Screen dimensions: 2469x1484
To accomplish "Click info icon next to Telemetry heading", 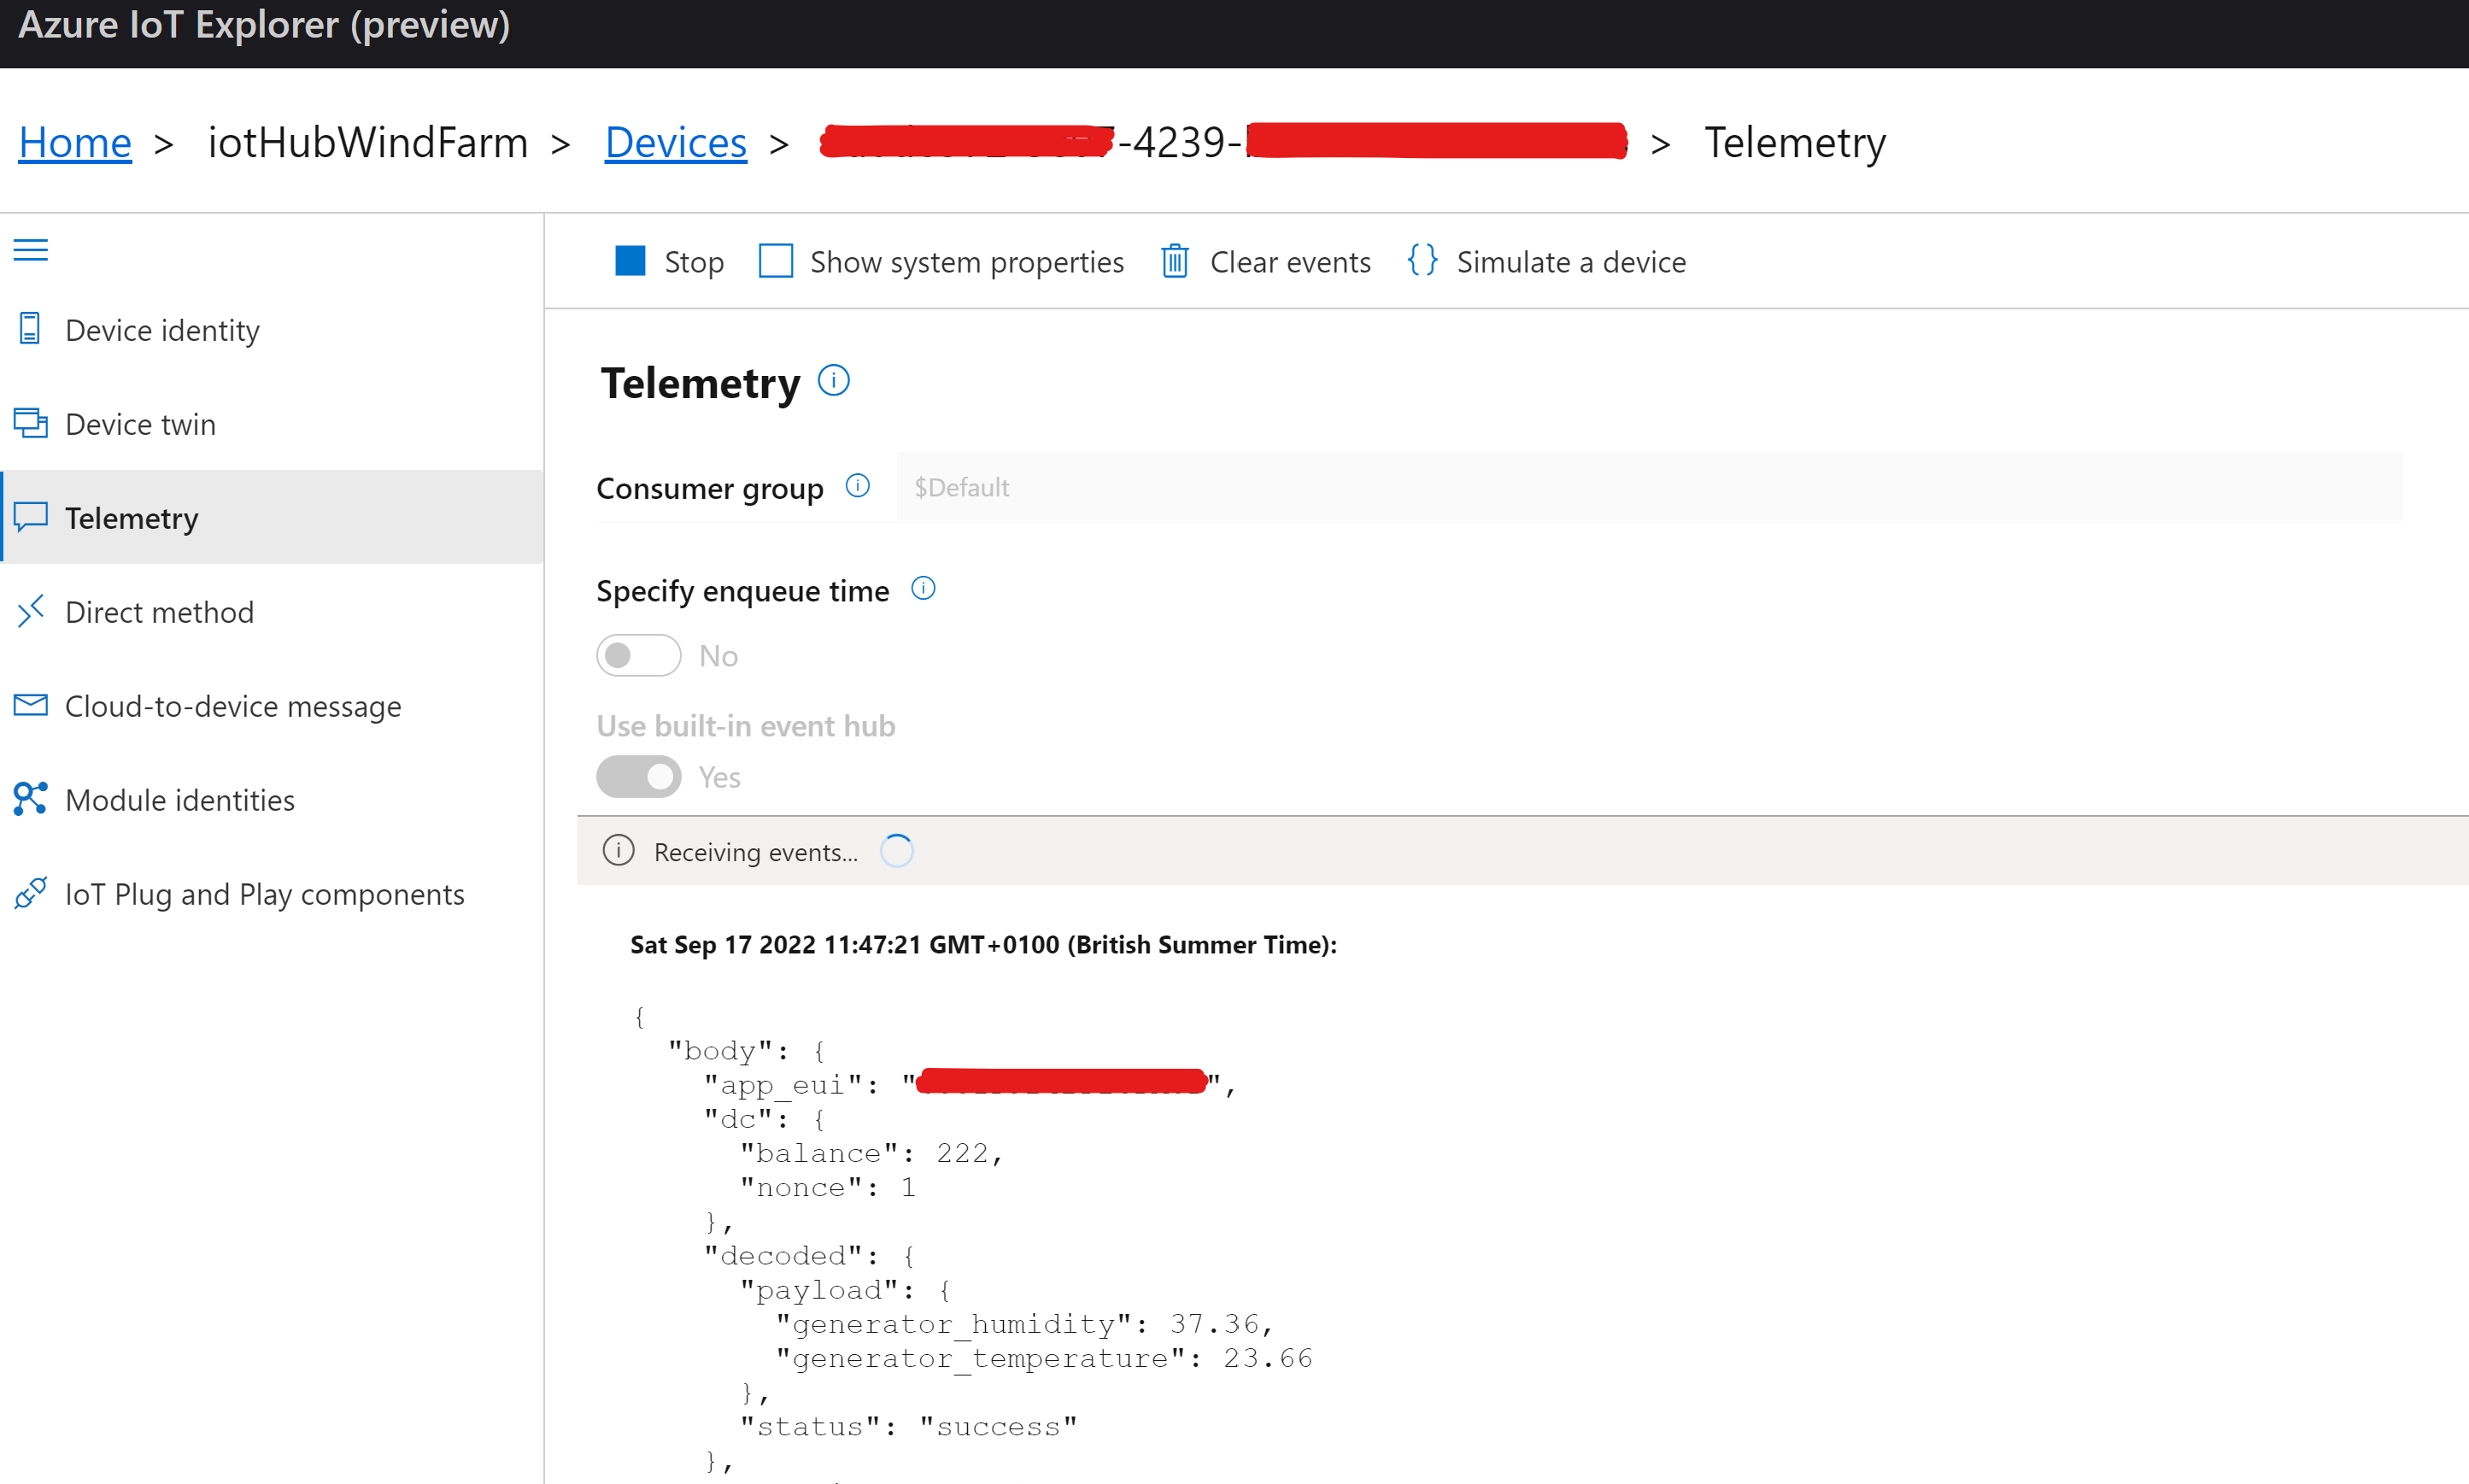I will 833,380.
